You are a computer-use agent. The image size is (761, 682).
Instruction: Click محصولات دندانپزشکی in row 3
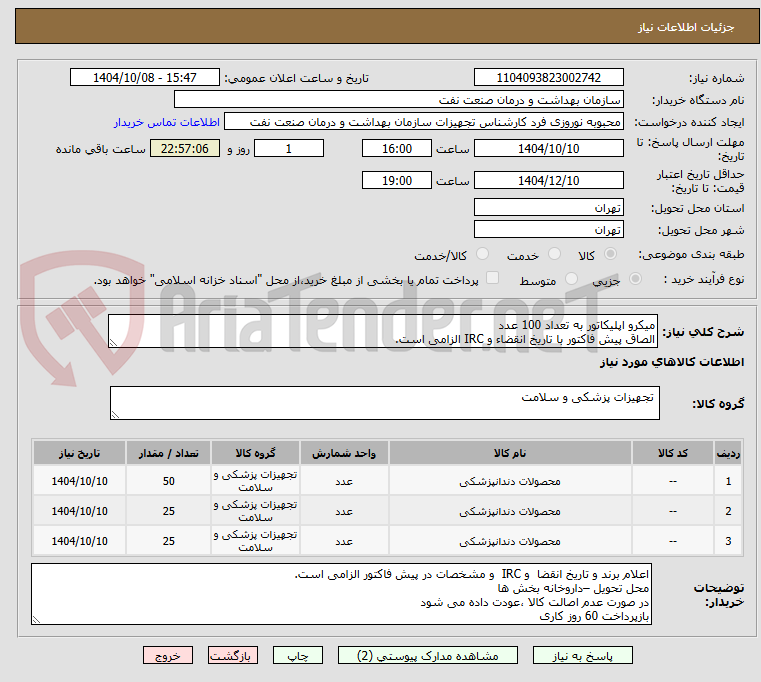510,541
